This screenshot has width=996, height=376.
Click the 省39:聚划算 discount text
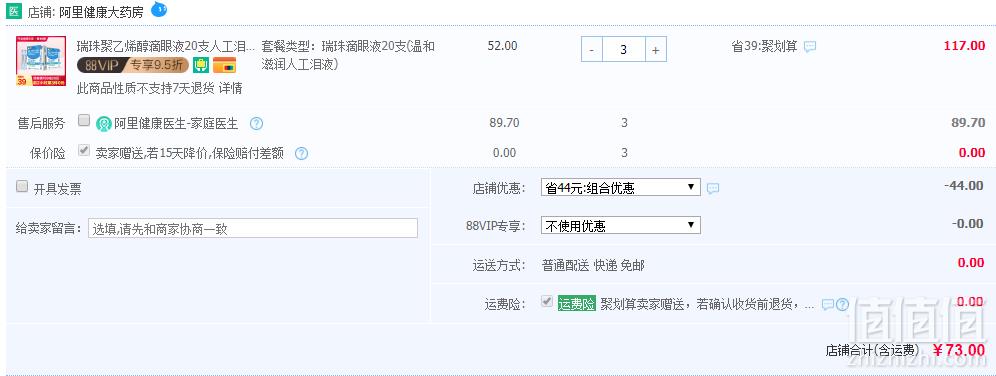tap(764, 46)
